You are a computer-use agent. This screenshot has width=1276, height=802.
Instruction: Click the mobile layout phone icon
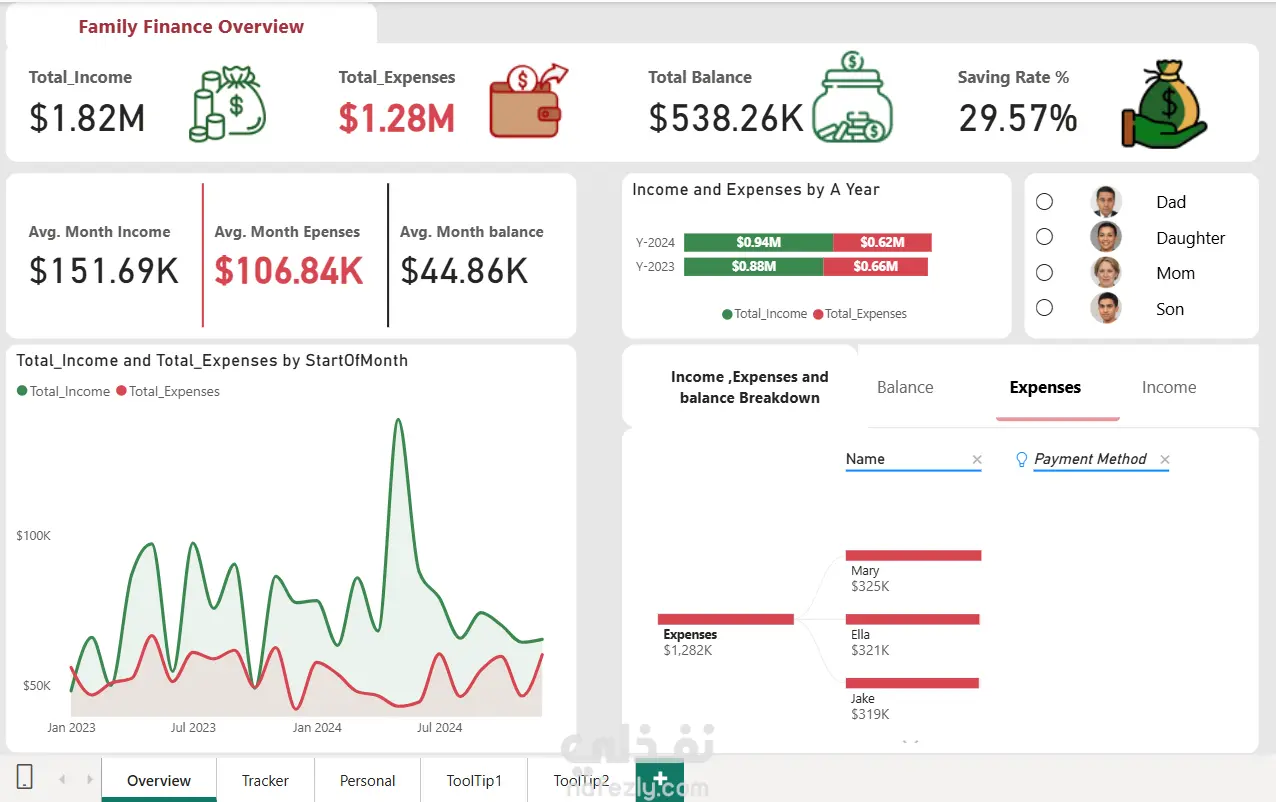[25, 777]
